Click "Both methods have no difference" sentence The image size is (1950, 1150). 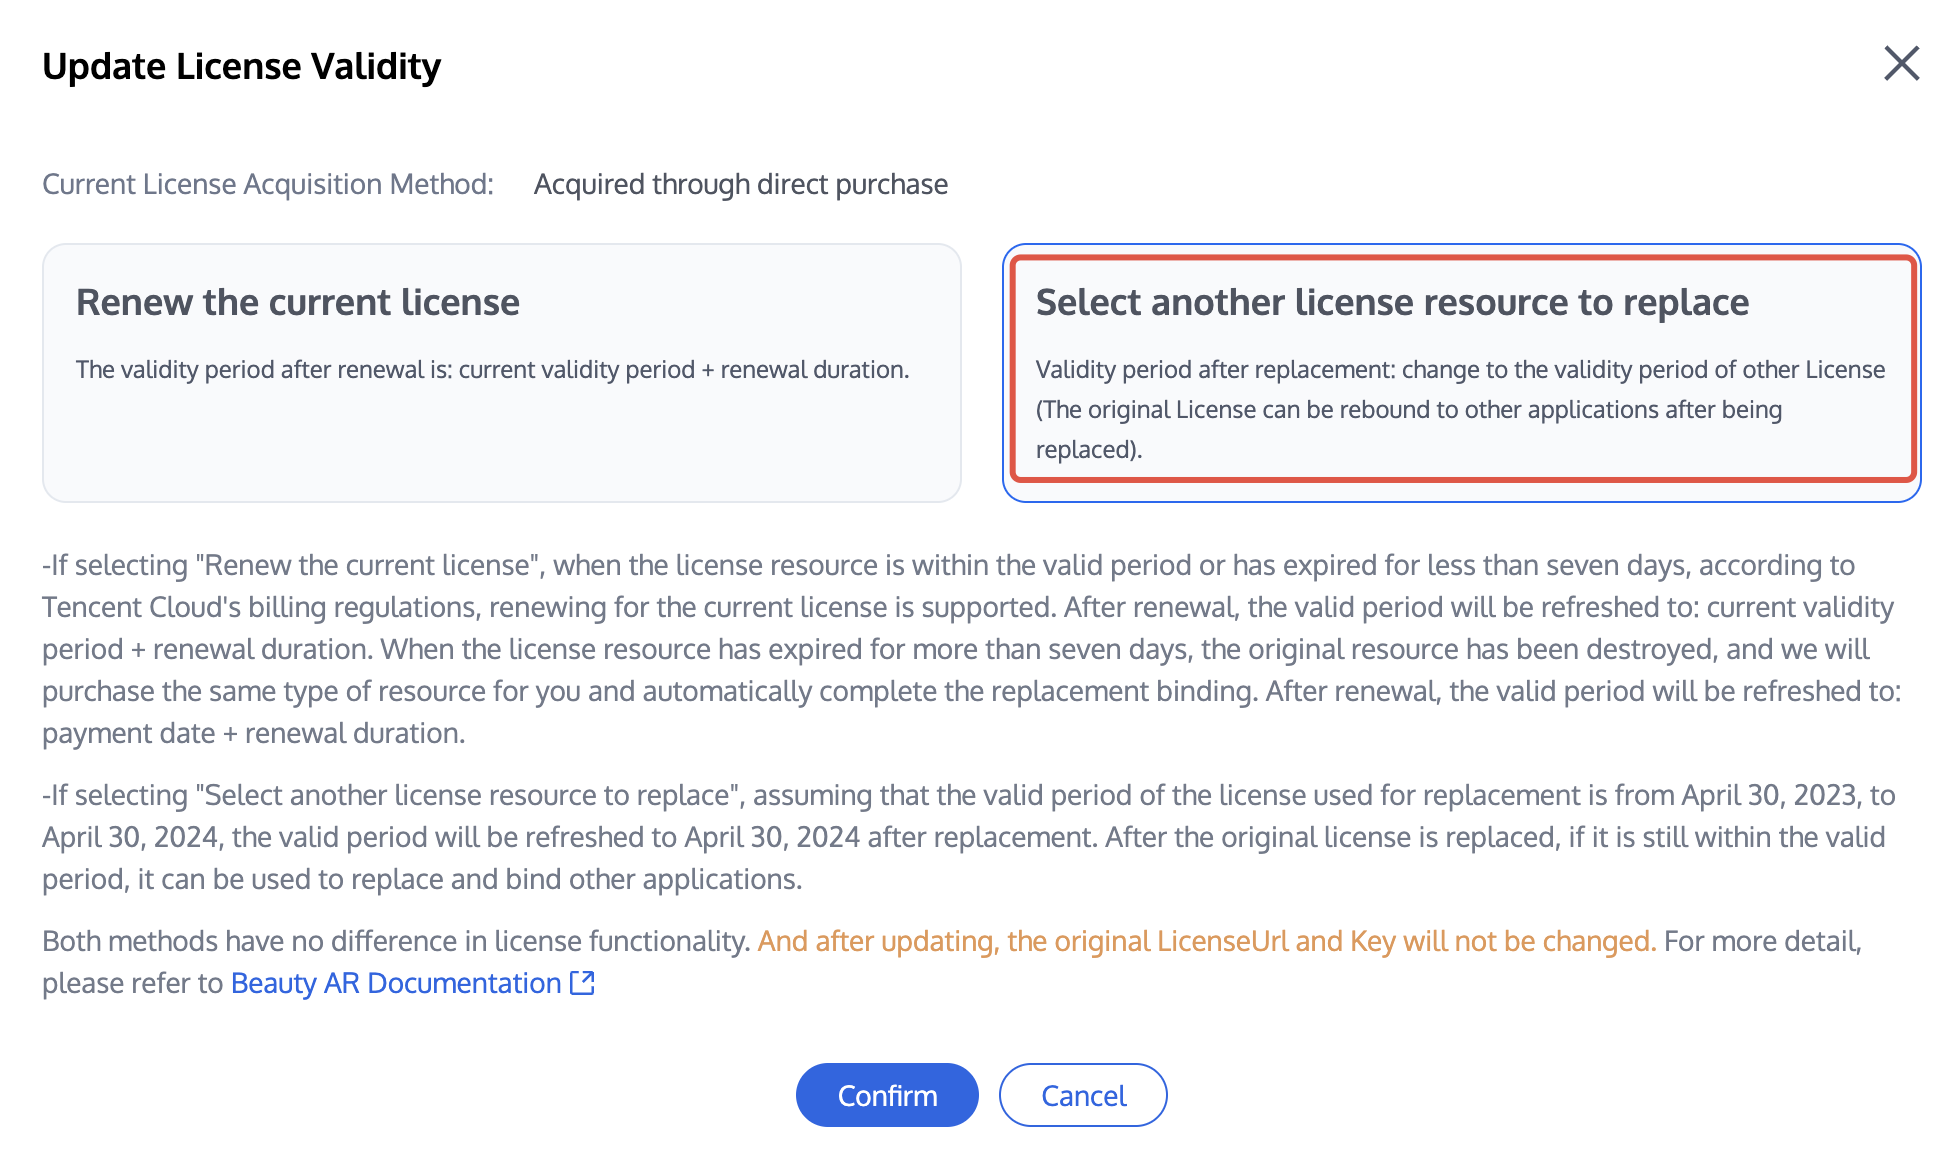(x=396, y=941)
